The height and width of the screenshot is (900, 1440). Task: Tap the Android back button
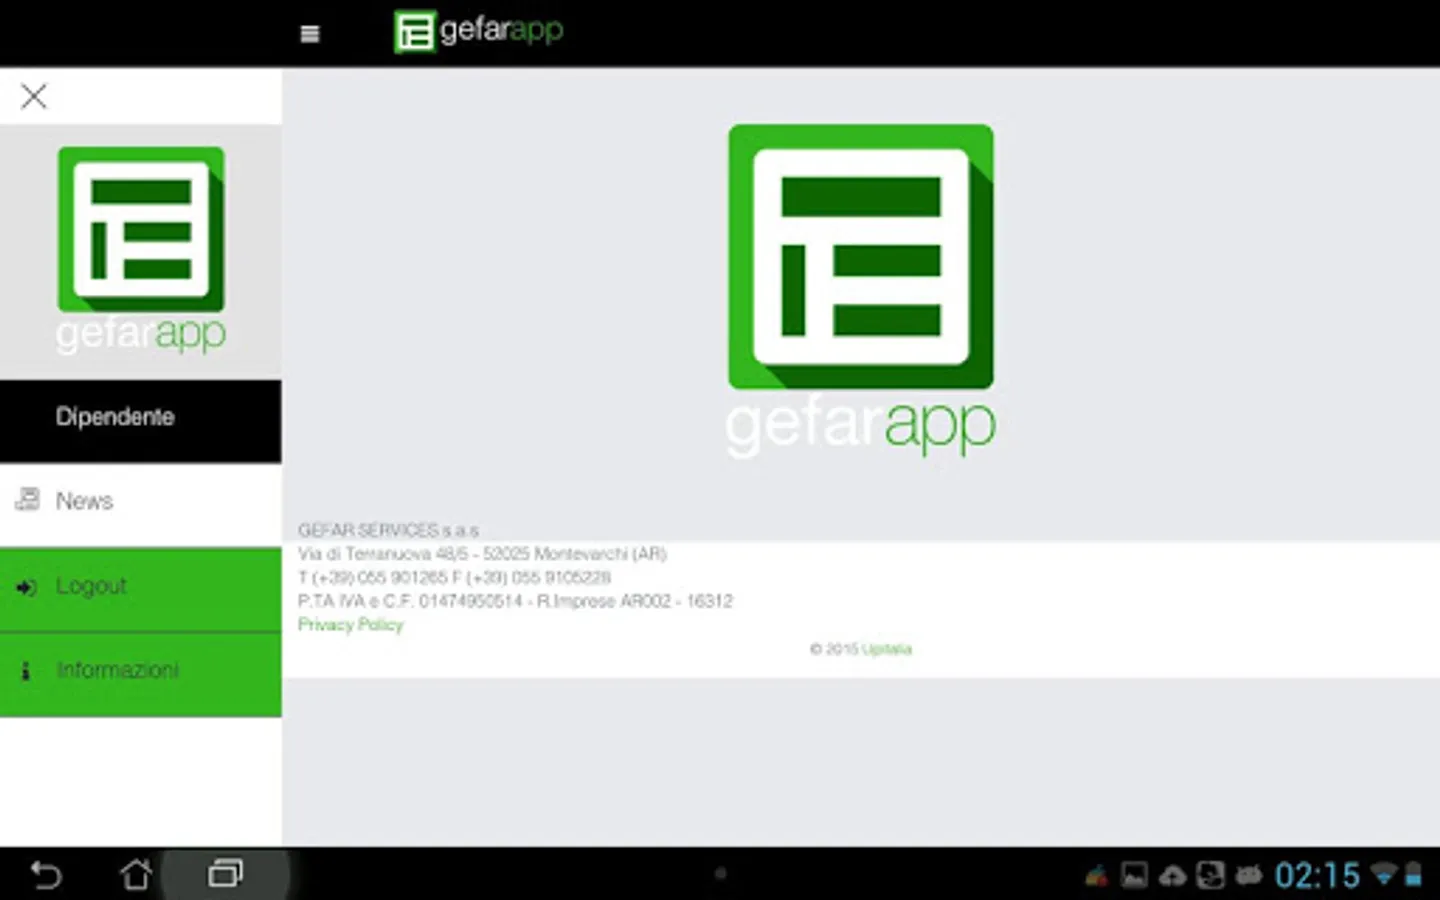45,875
